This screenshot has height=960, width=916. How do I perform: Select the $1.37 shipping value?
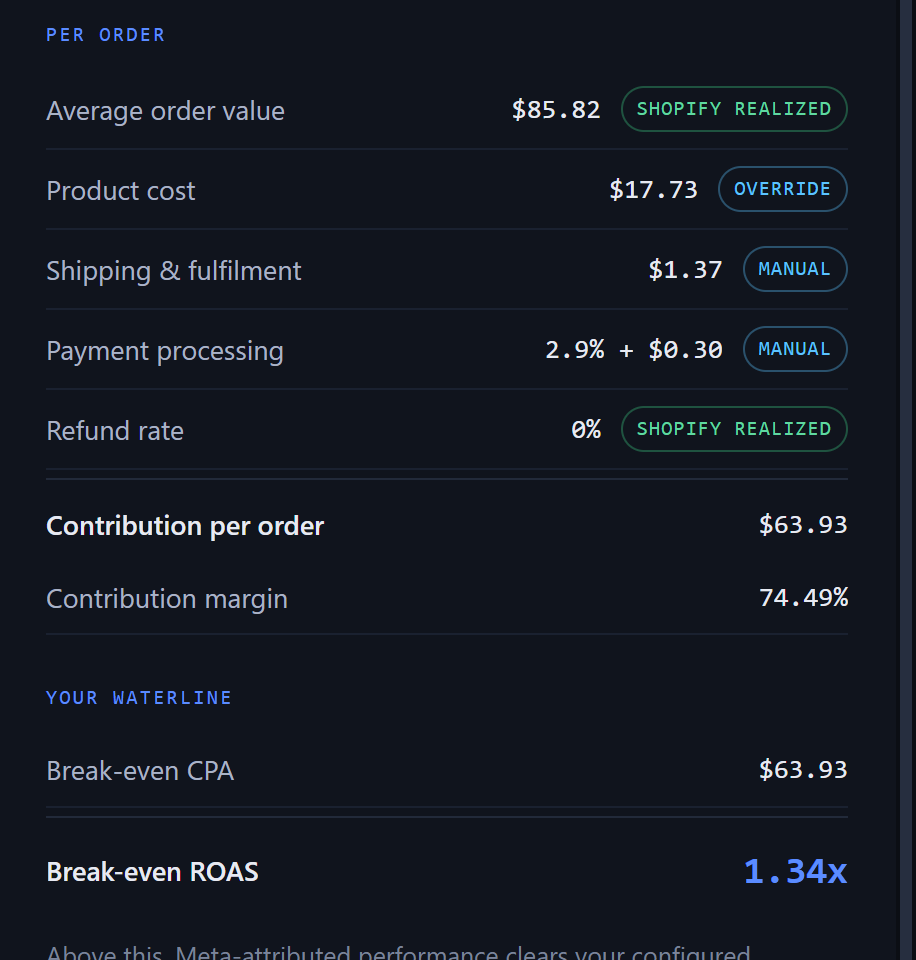coord(685,270)
